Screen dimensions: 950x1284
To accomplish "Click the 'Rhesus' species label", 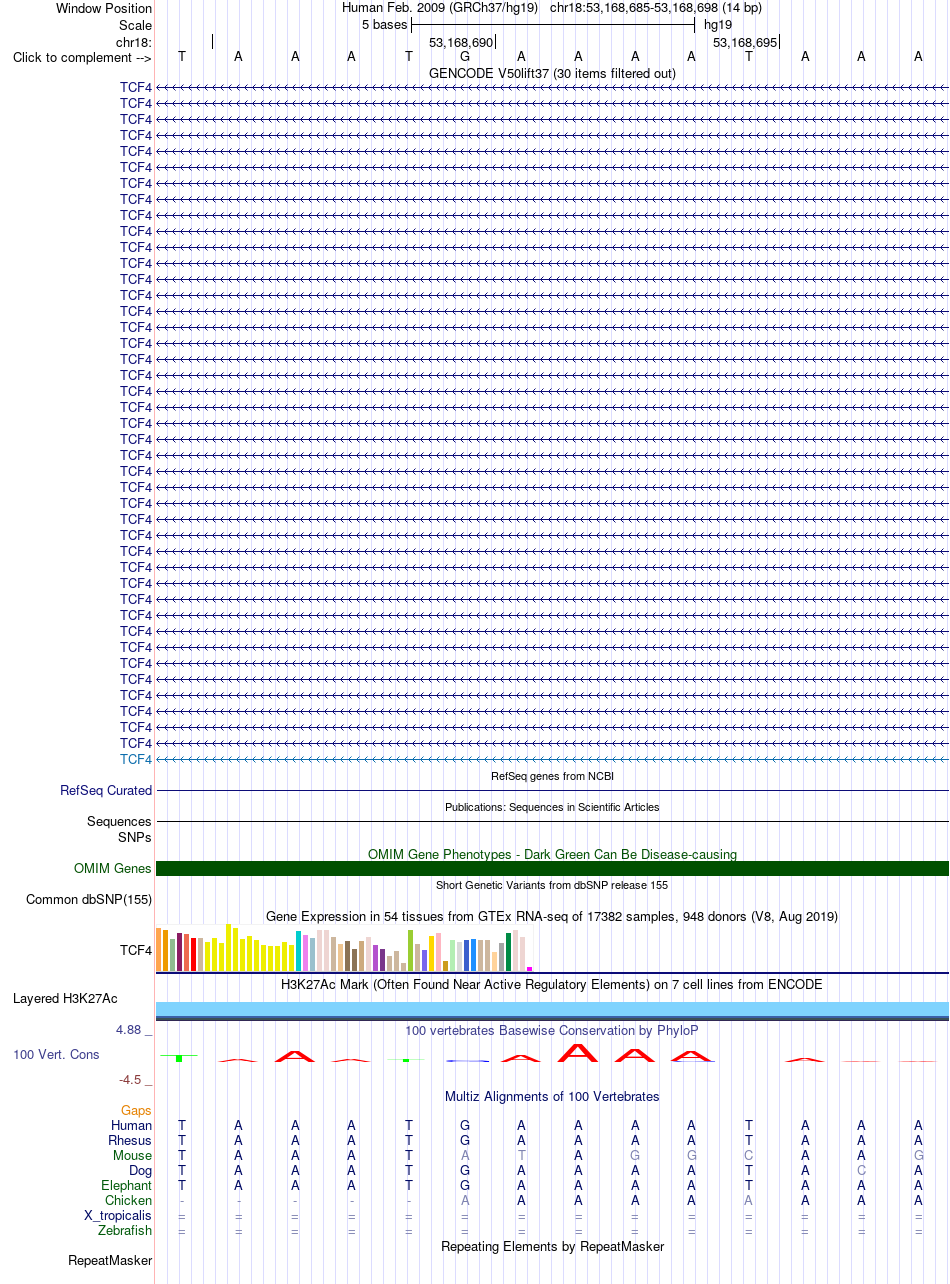I will pos(130,1140).
